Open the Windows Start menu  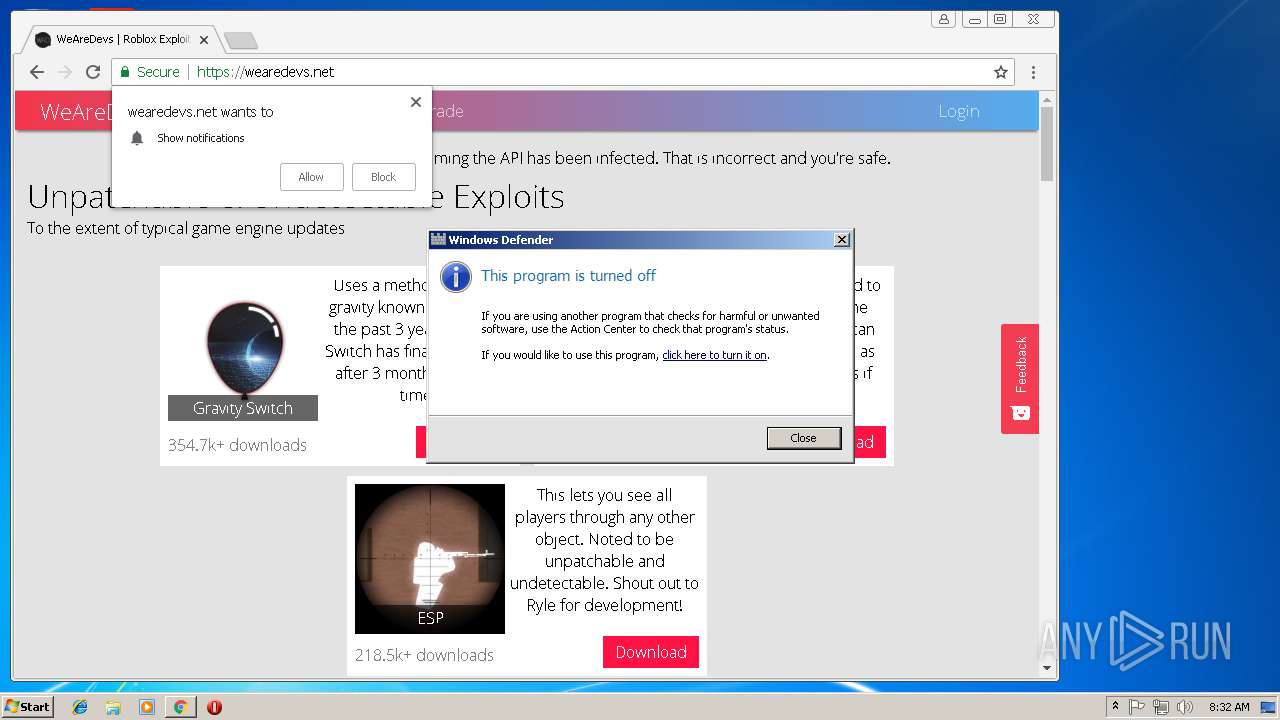(x=28, y=707)
